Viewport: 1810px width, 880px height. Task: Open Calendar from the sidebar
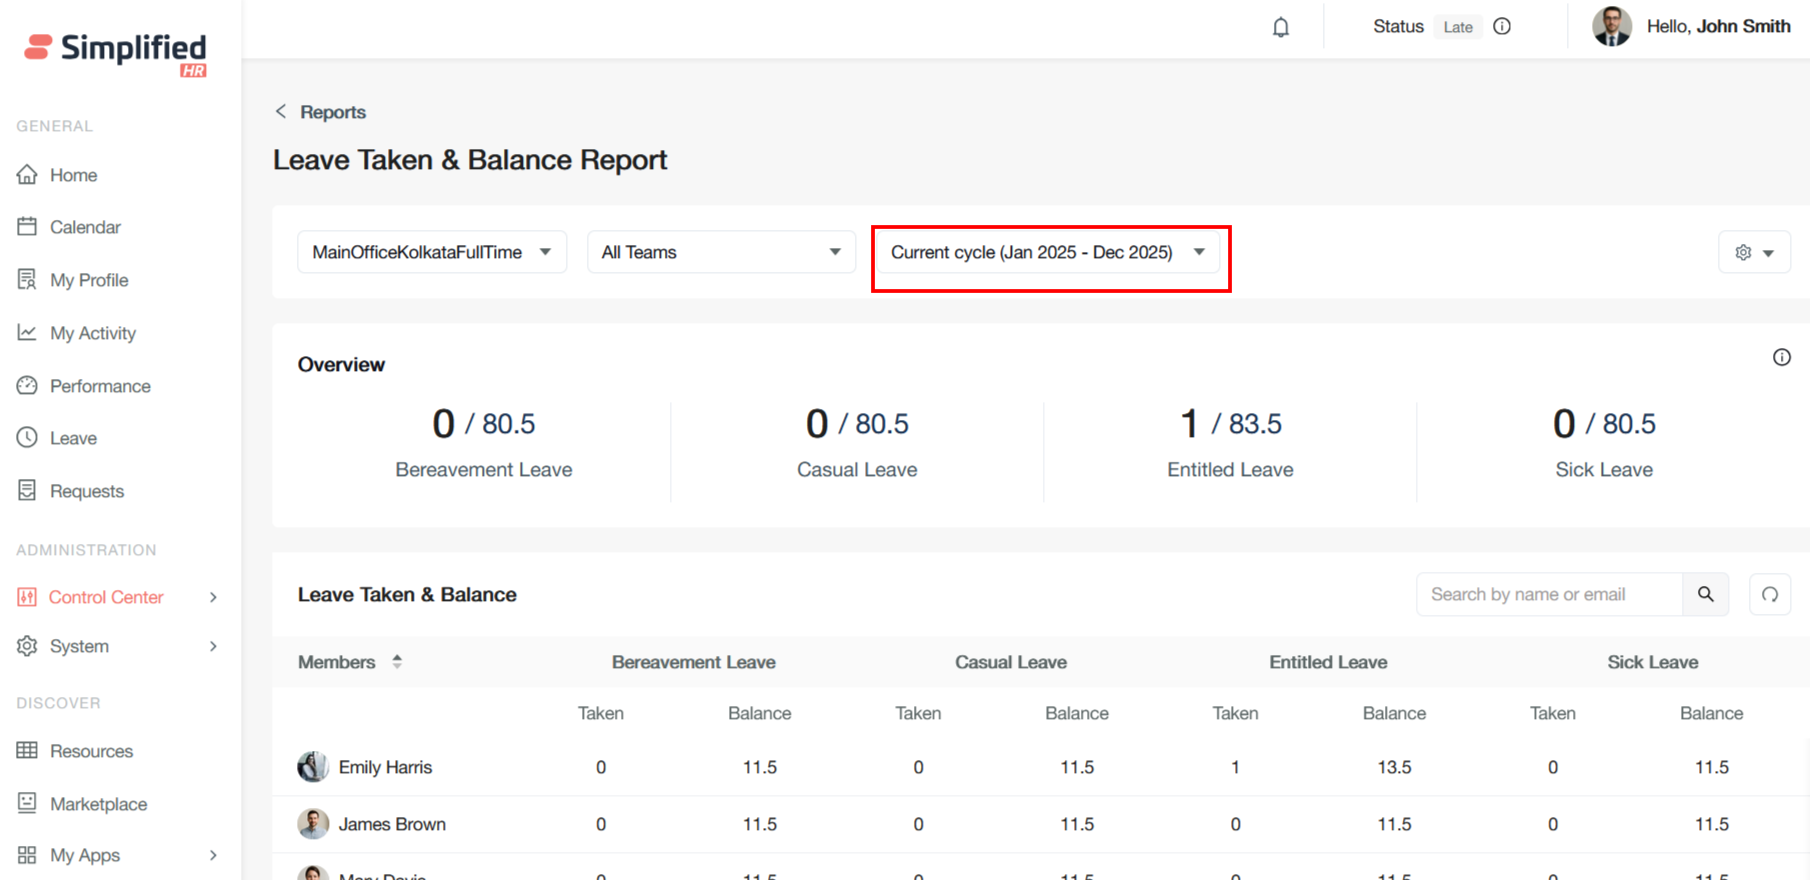pos(85,228)
